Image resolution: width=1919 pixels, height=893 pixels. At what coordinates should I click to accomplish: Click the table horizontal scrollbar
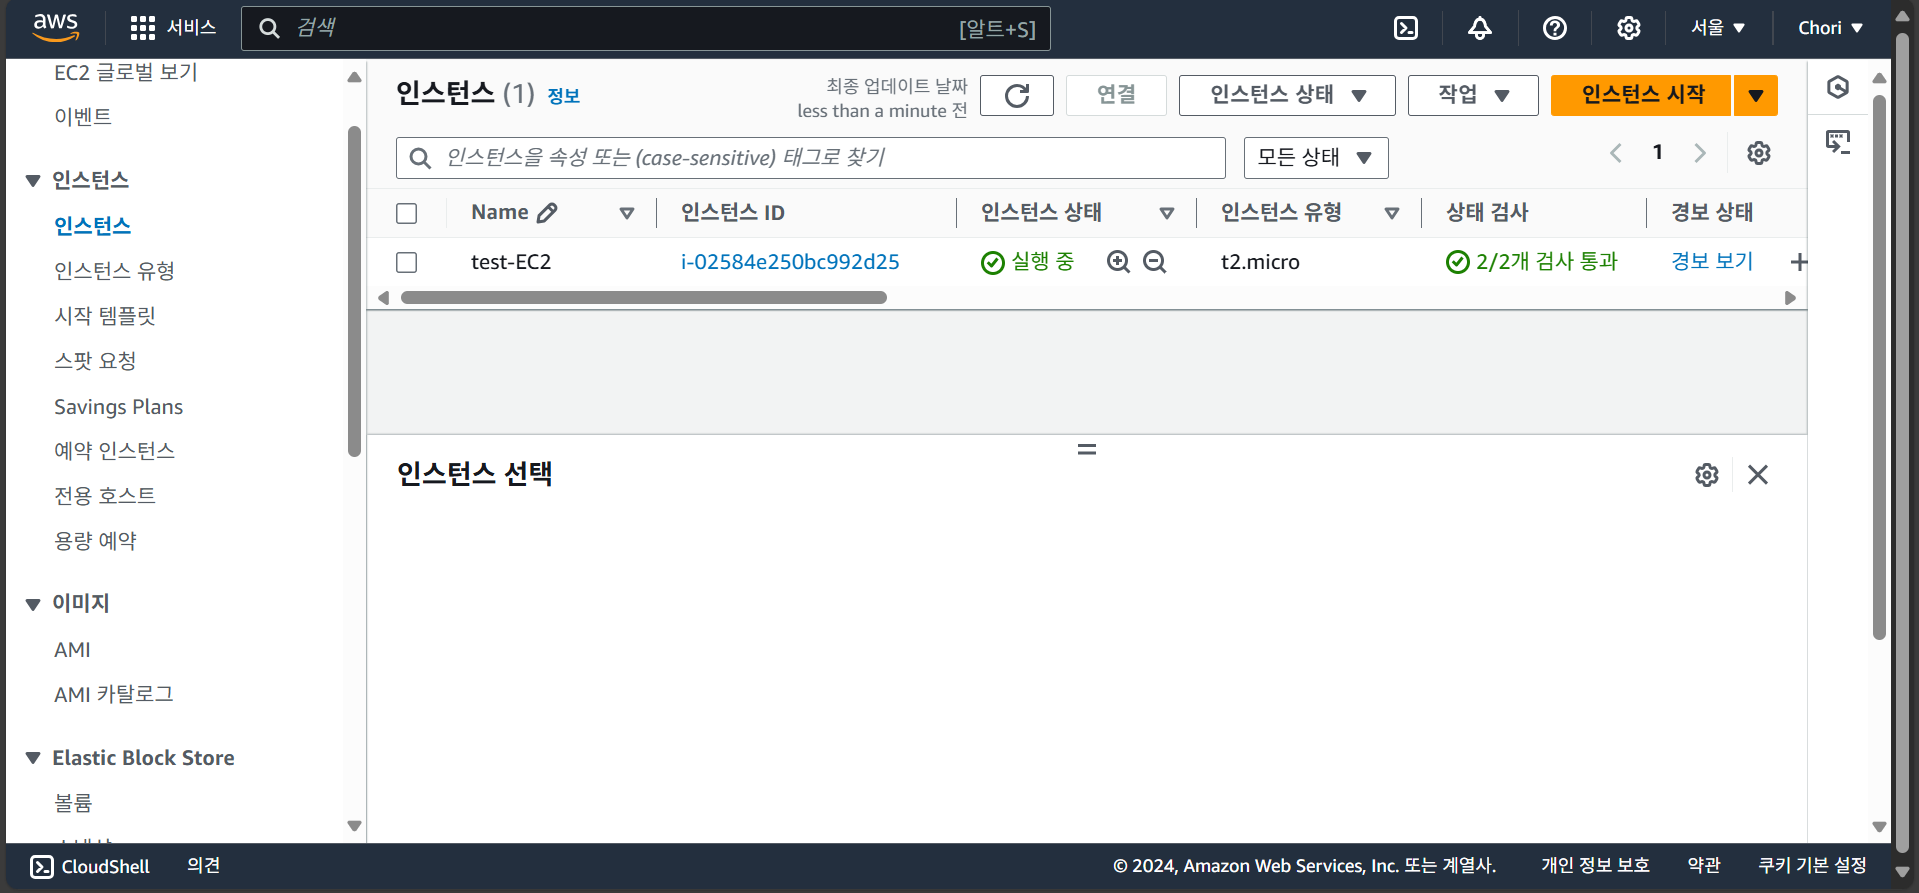coord(644,298)
